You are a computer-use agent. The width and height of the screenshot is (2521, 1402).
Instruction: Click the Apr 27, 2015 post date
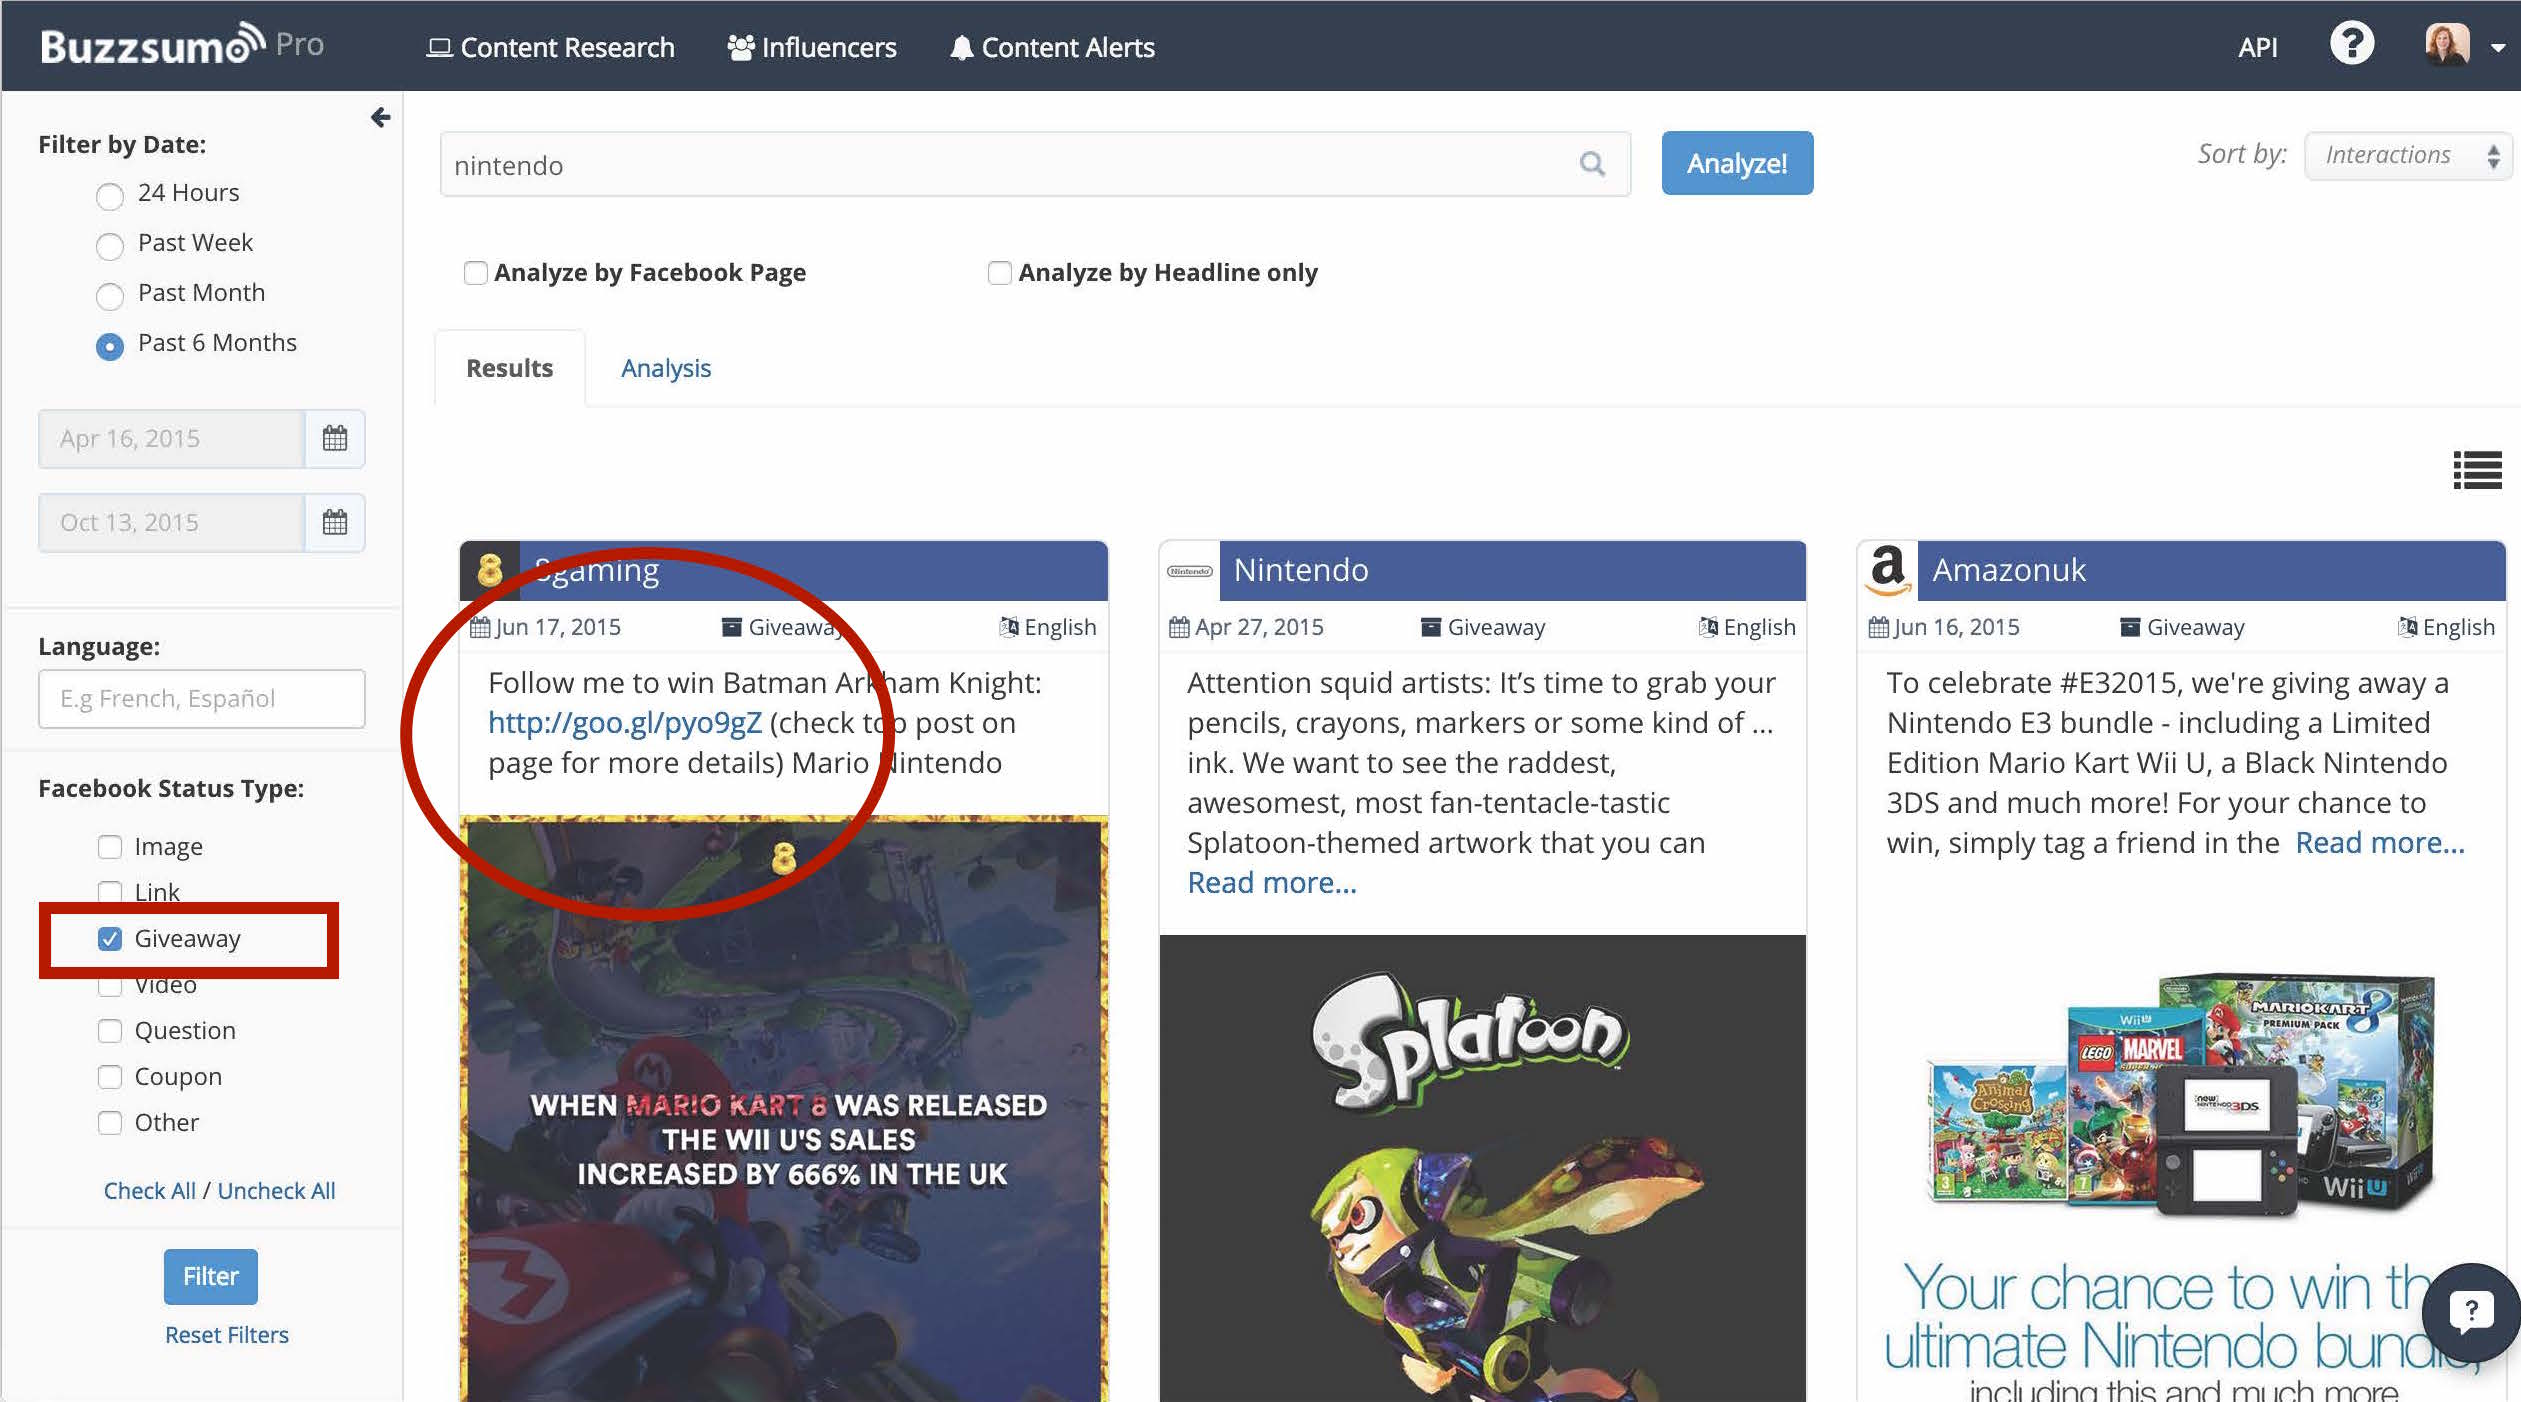(1259, 627)
